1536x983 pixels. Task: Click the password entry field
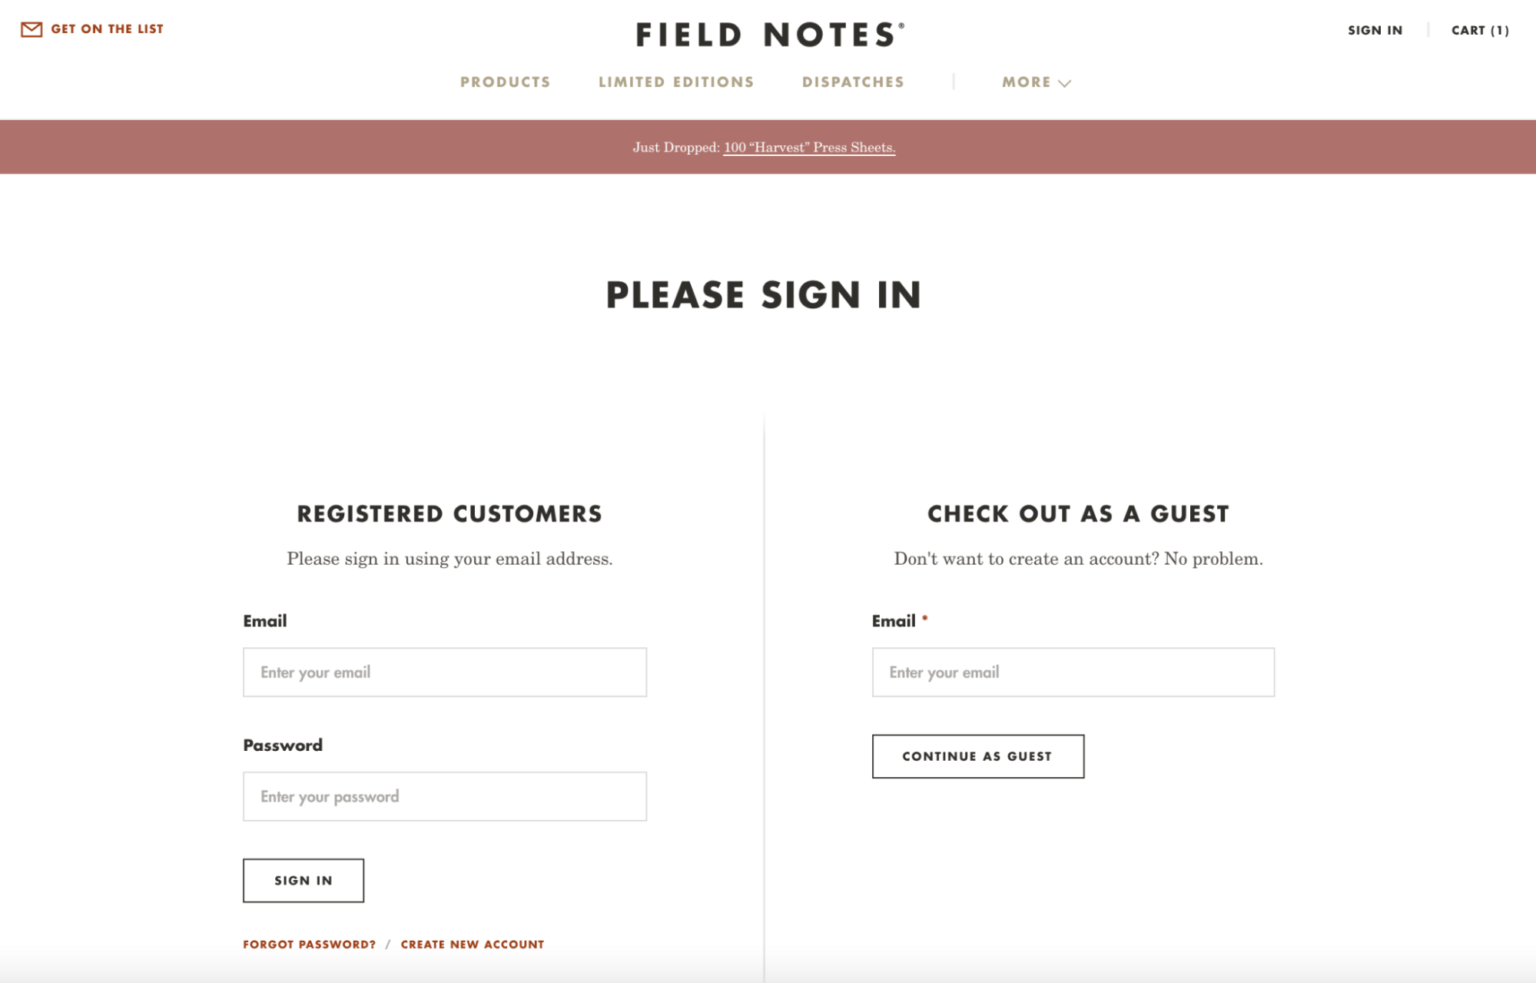(444, 796)
